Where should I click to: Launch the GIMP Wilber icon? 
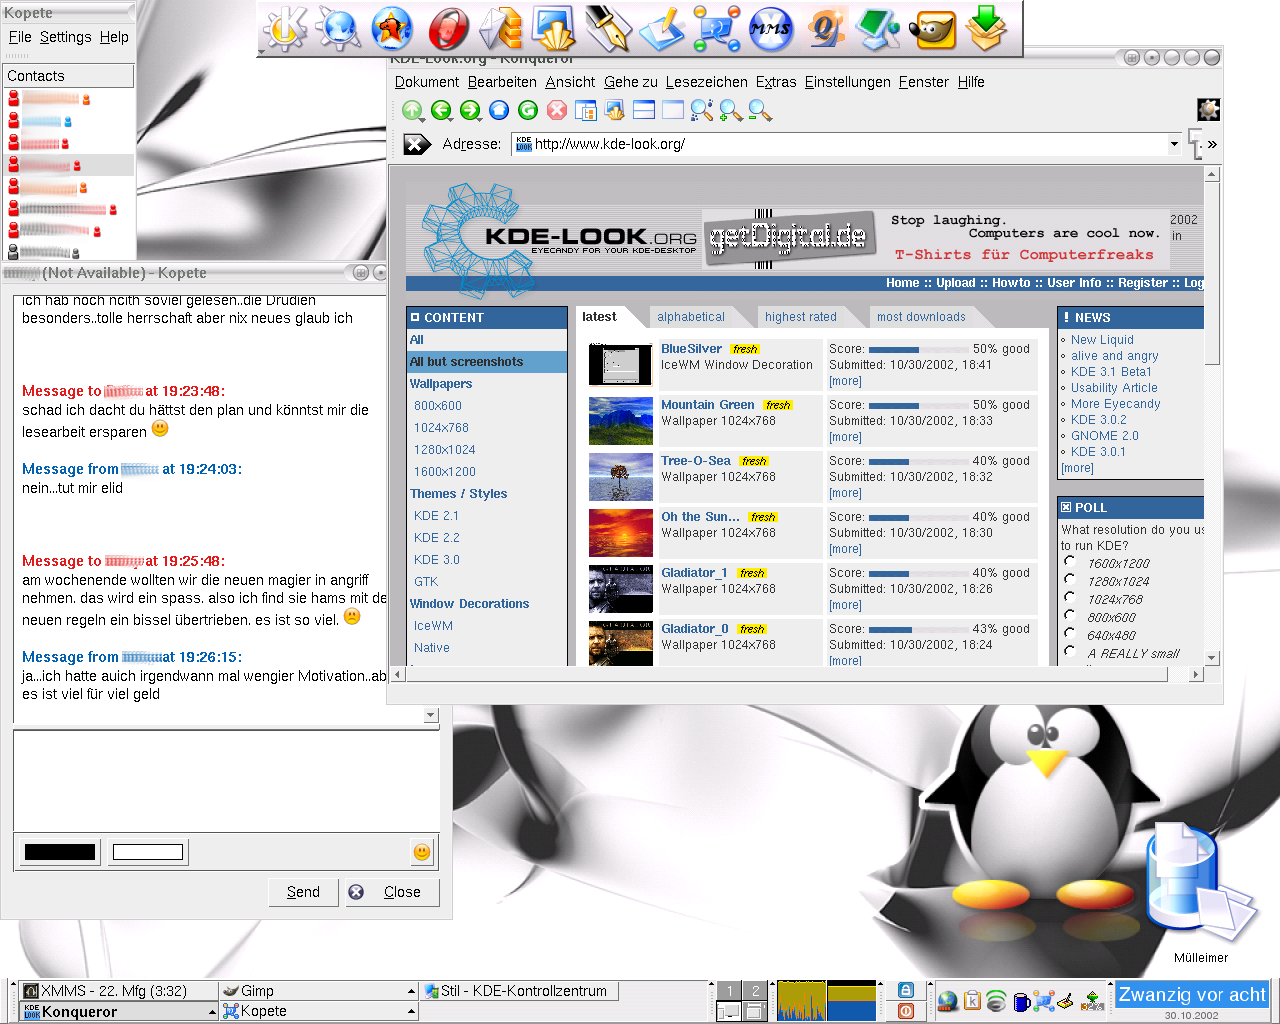[x=932, y=28]
